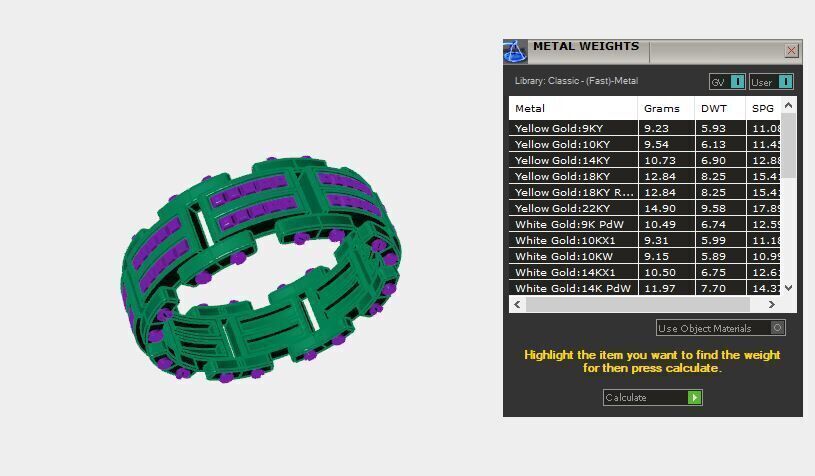Select the Yellow Gold:9KY row
This screenshot has width=815, height=476.
click(645, 128)
